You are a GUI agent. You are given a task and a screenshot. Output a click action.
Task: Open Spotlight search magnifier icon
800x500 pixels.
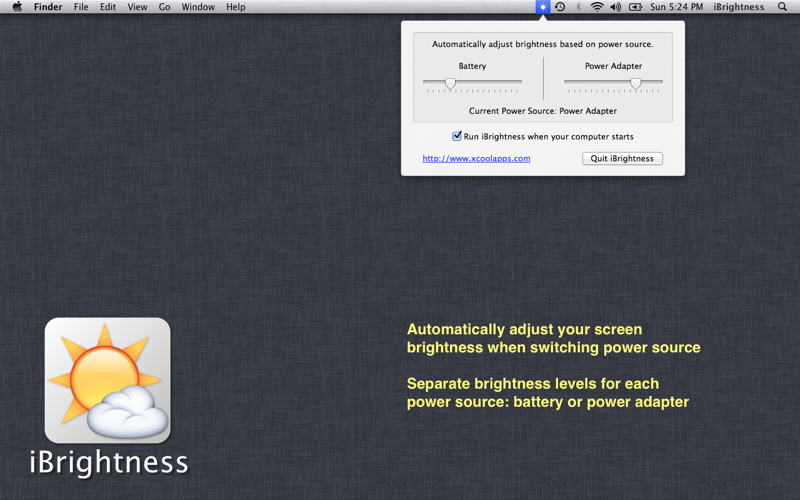(x=782, y=7)
